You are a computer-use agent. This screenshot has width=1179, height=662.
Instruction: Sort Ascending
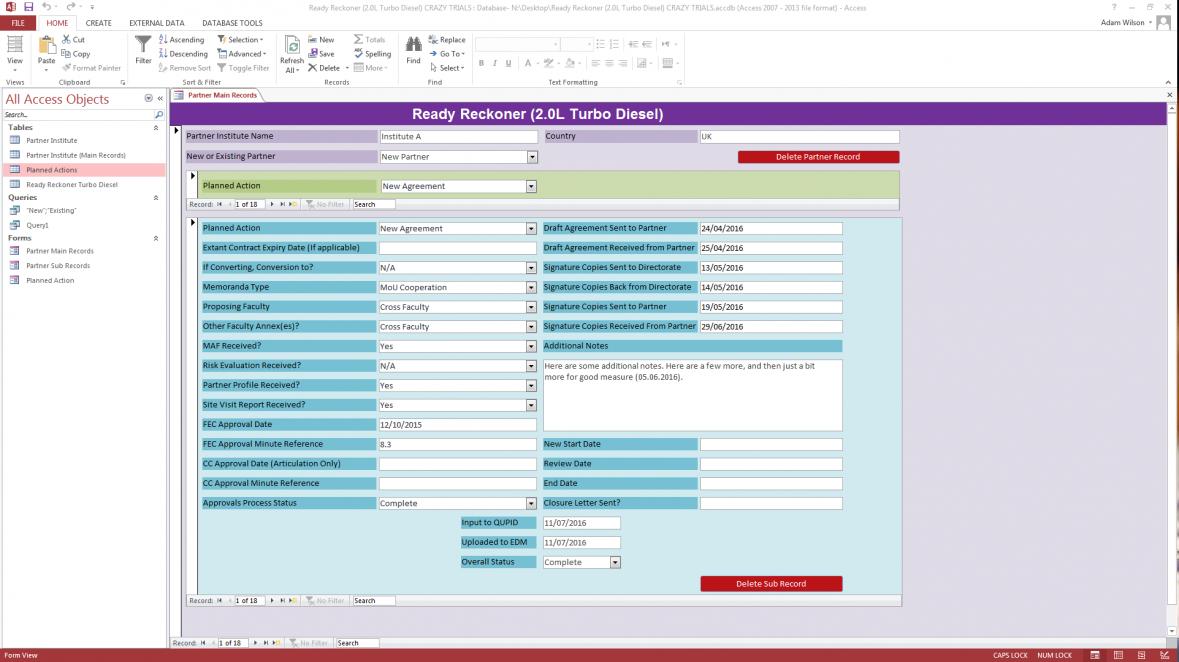click(x=181, y=39)
